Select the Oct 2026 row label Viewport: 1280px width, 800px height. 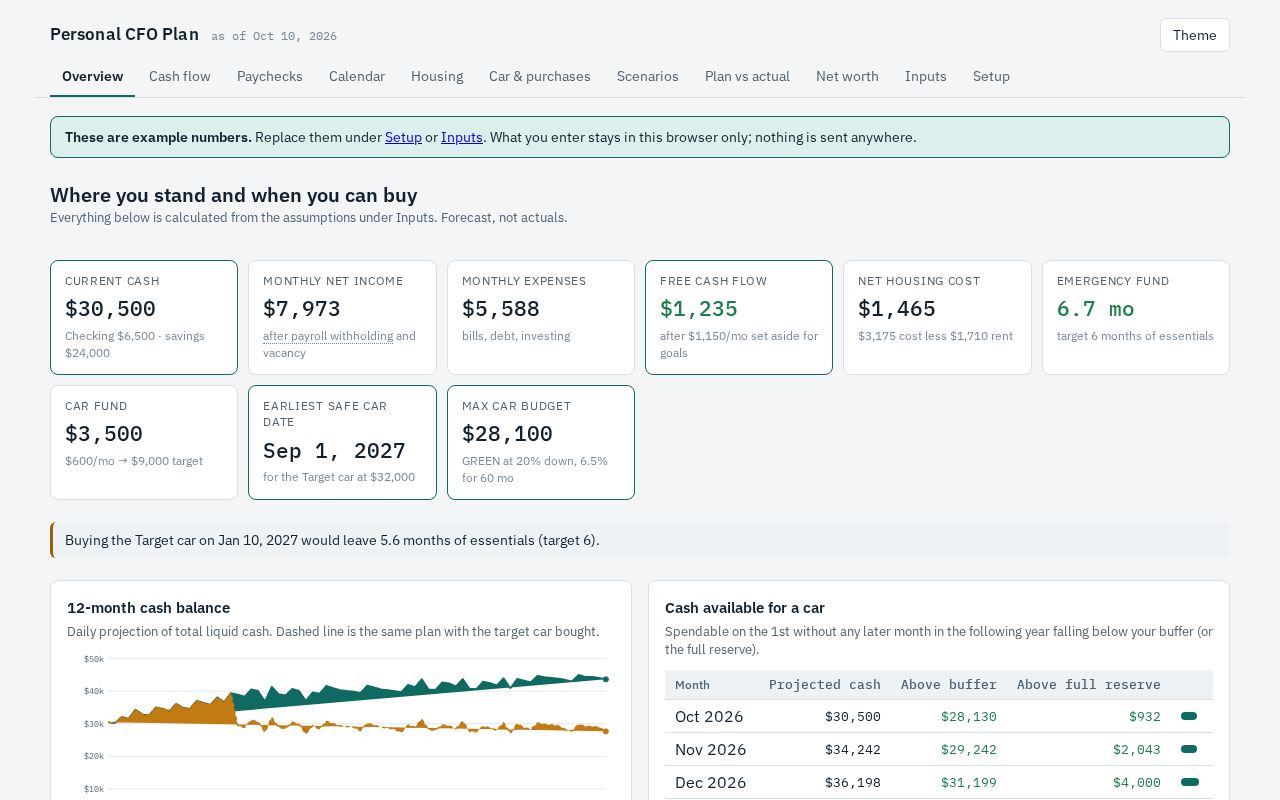[709, 716]
